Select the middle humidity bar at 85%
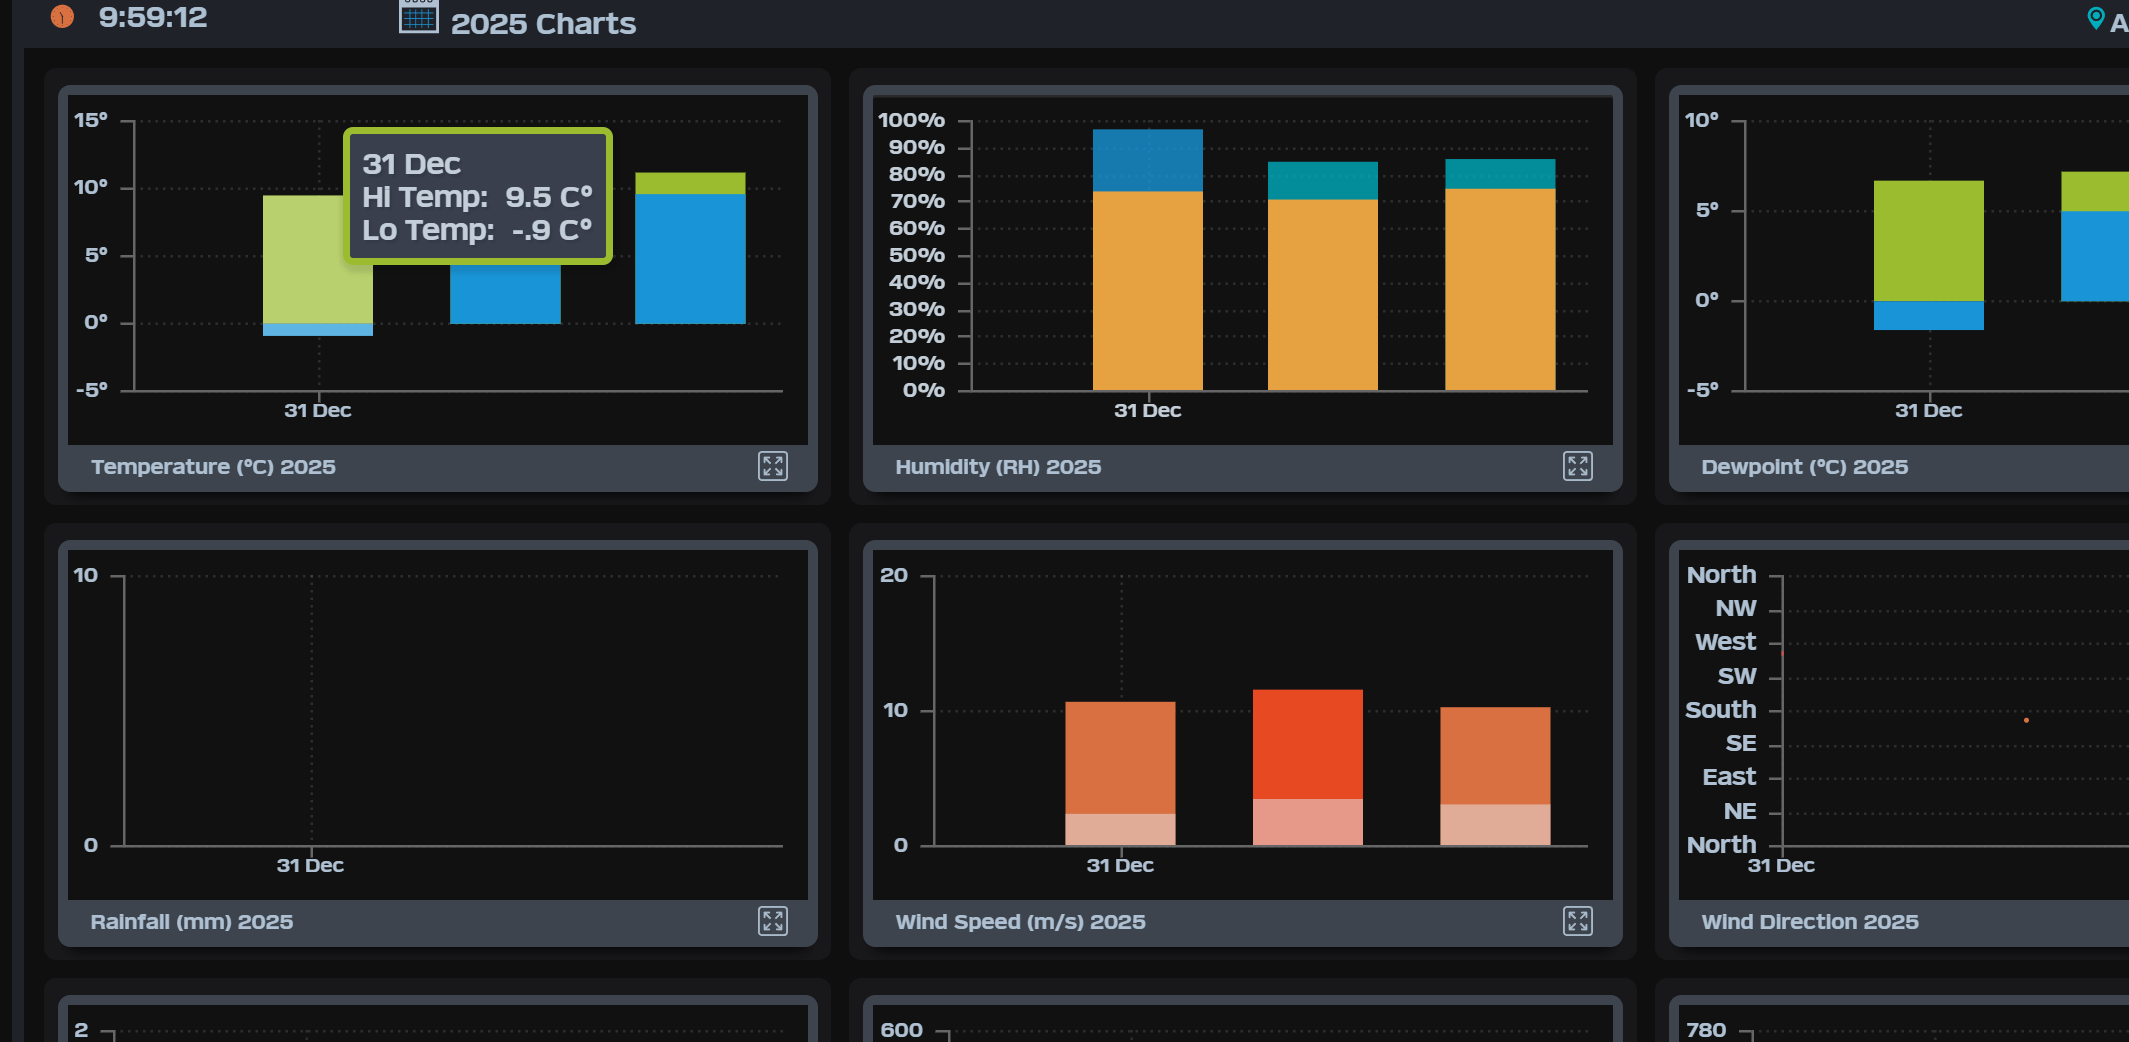Image resolution: width=2129 pixels, height=1042 pixels. (x=1323, y=276)
